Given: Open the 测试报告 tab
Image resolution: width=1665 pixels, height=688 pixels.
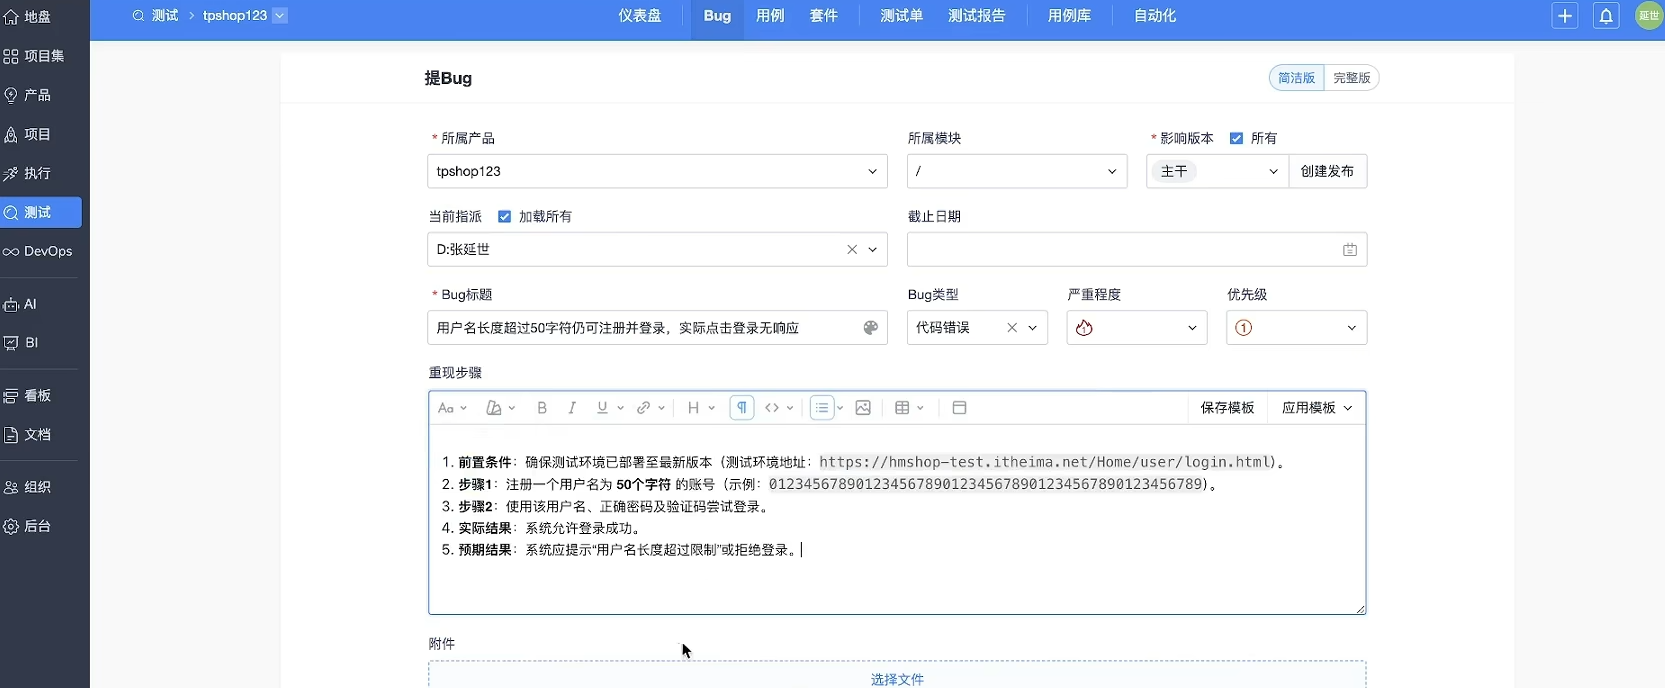Looking at the screenshot, I should (x=977, y=16).
